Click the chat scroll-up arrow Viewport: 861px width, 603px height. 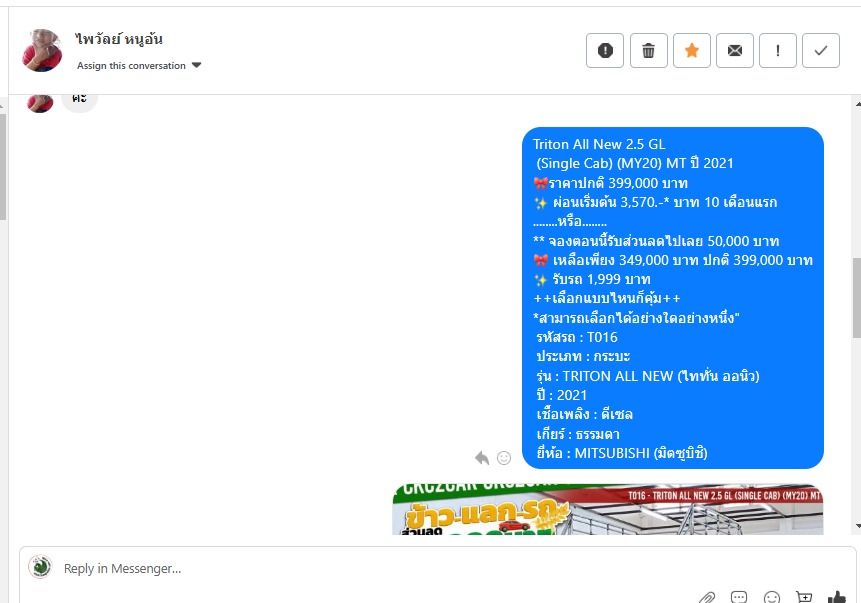point(857,104)
